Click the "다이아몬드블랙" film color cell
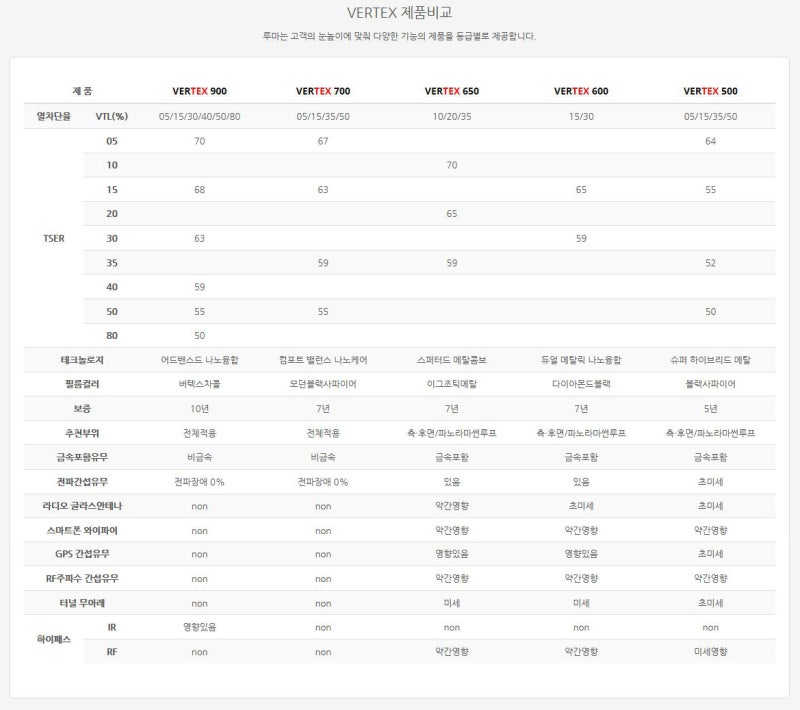The height and width of the screenshot is (710, 800). tap(581, 384)
